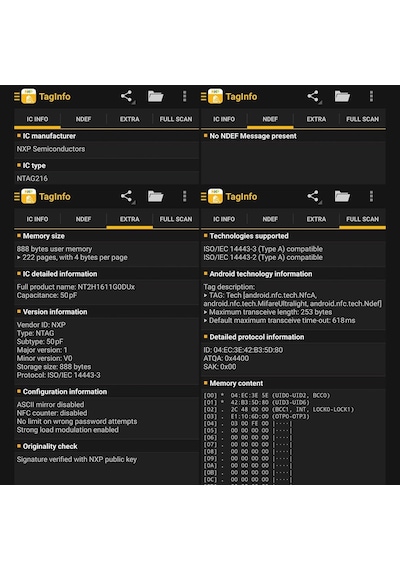Switch to EXTRA tab above Technologies supported
400x570 pixels.
click(316, 219)
